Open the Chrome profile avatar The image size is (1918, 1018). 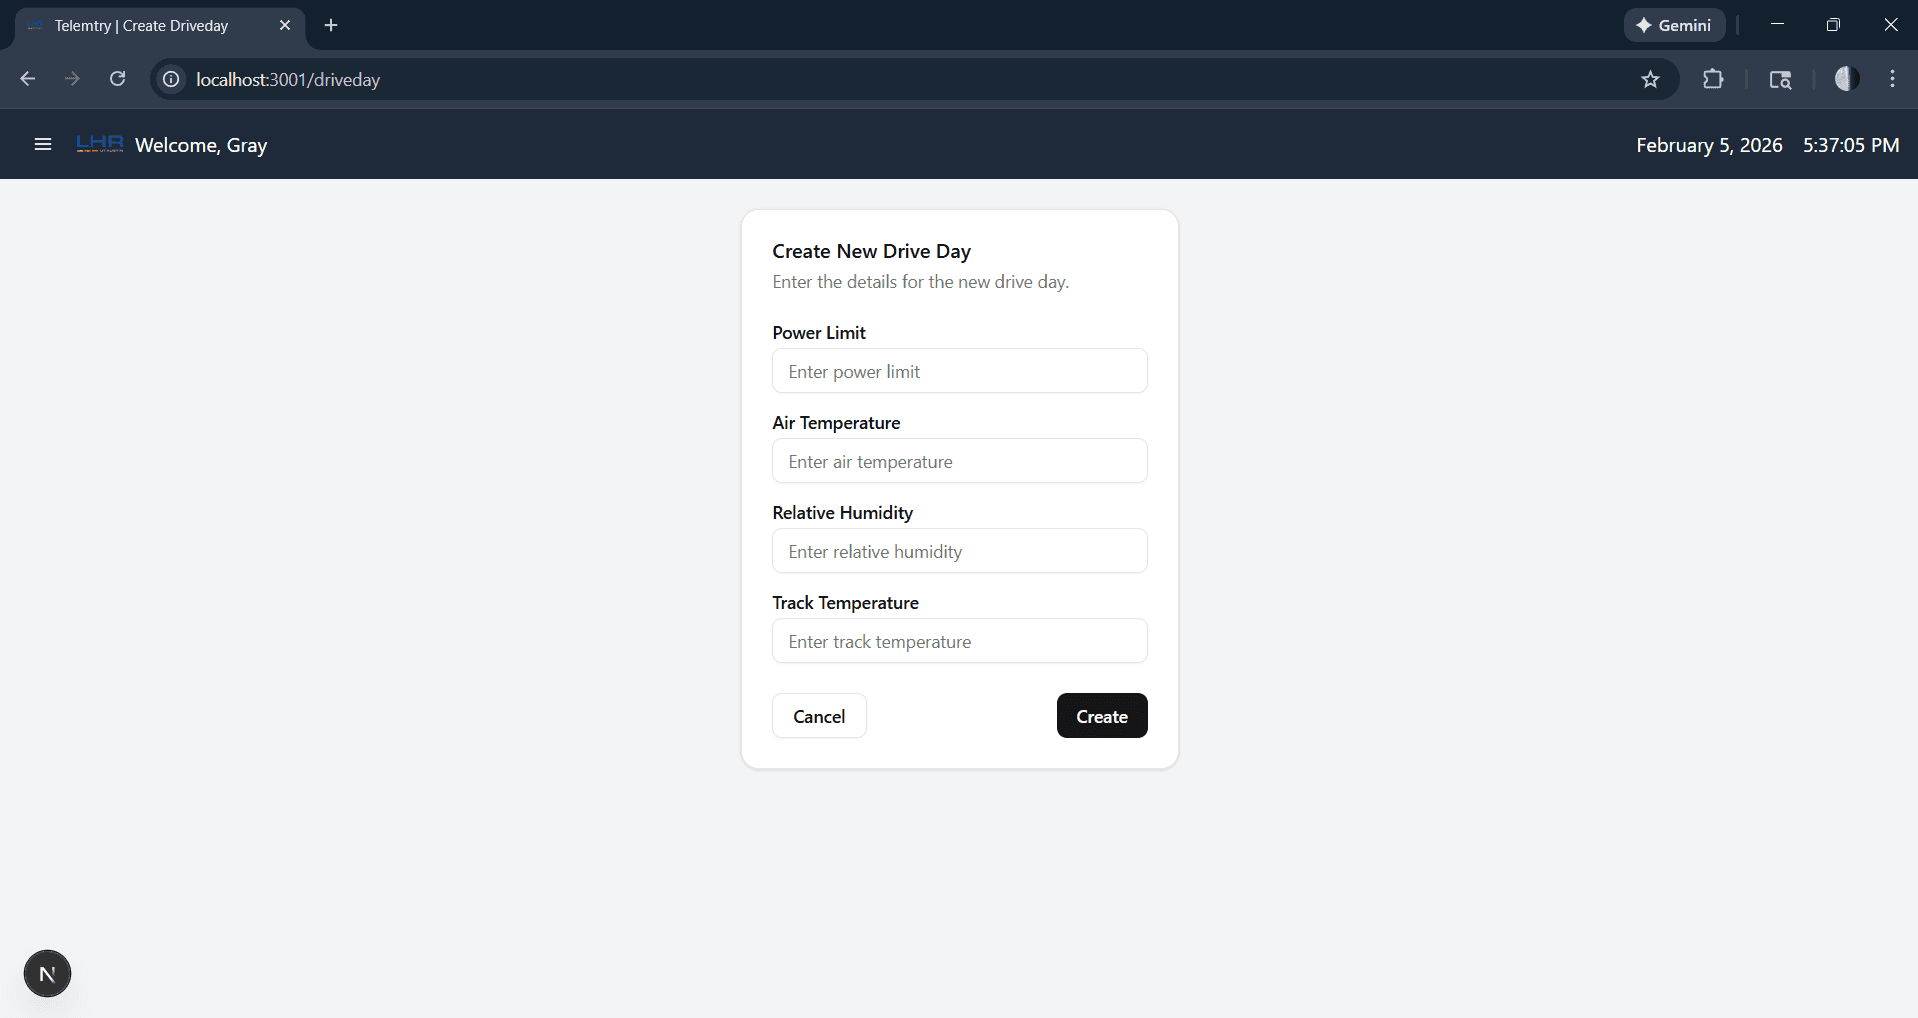tap(1846, 80)
